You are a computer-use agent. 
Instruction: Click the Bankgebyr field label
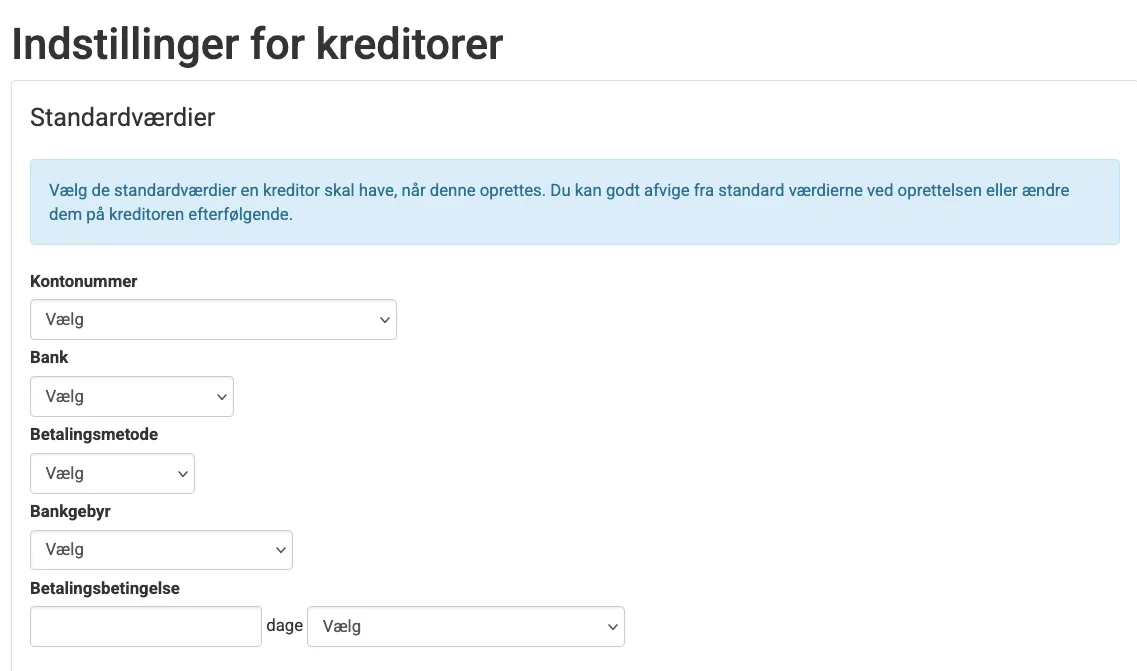point(70,511)
